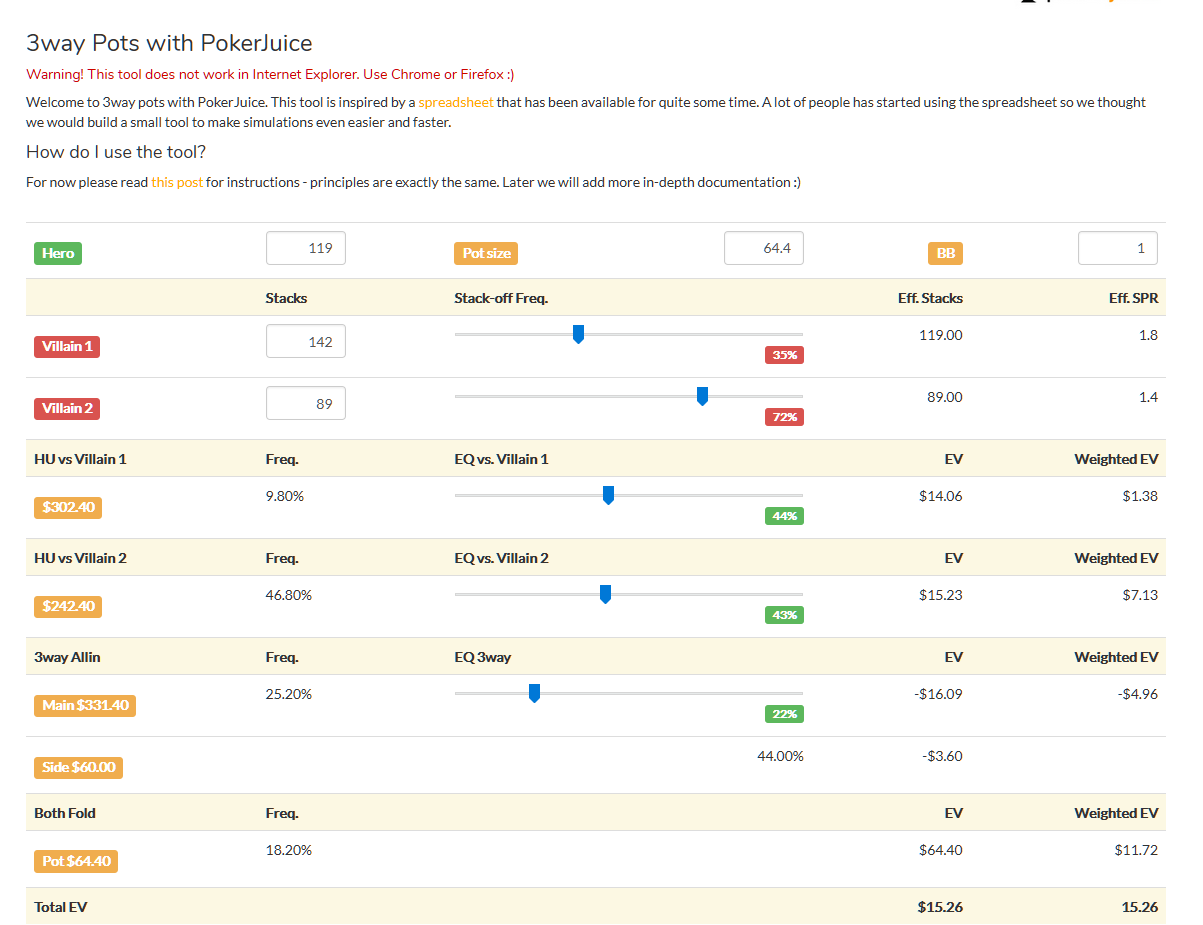The height and width of the screenshot is (925, 1203).
Task: Click the 9.80% frequency value
Action: click(285, 495)
